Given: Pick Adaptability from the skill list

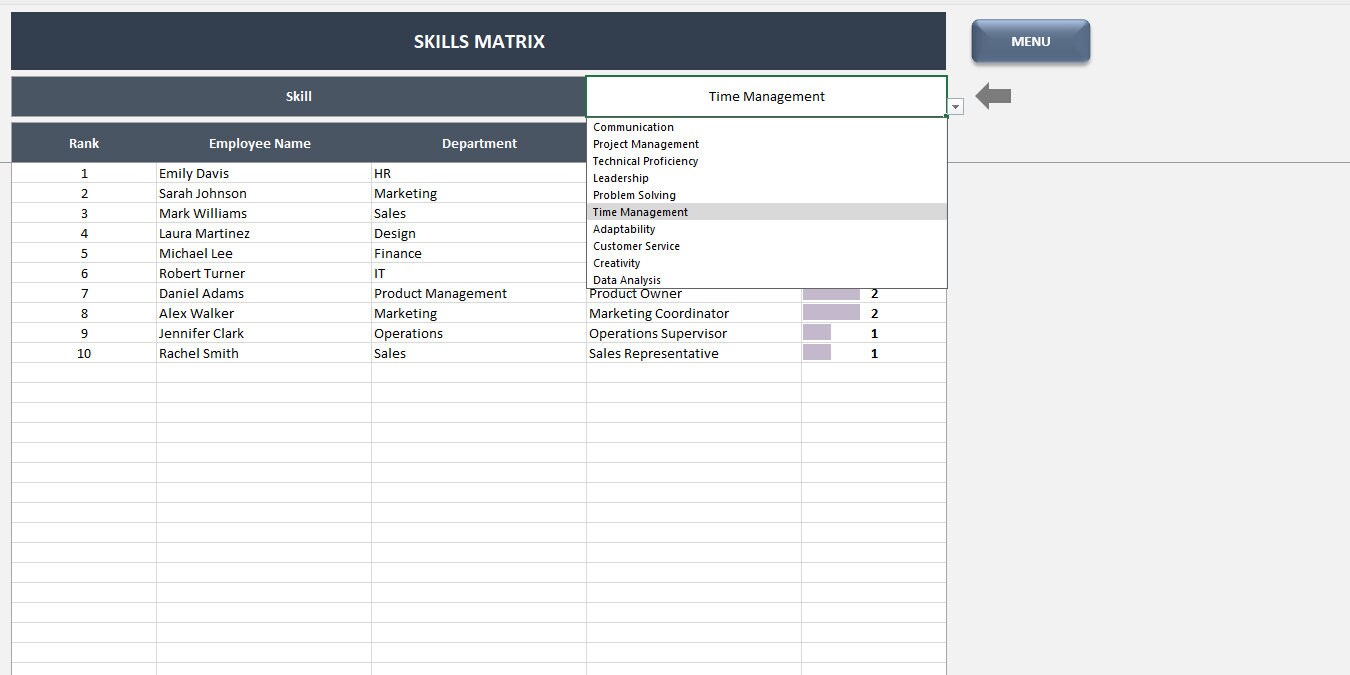Looking at the screenshot, I should tap(623, 229).
